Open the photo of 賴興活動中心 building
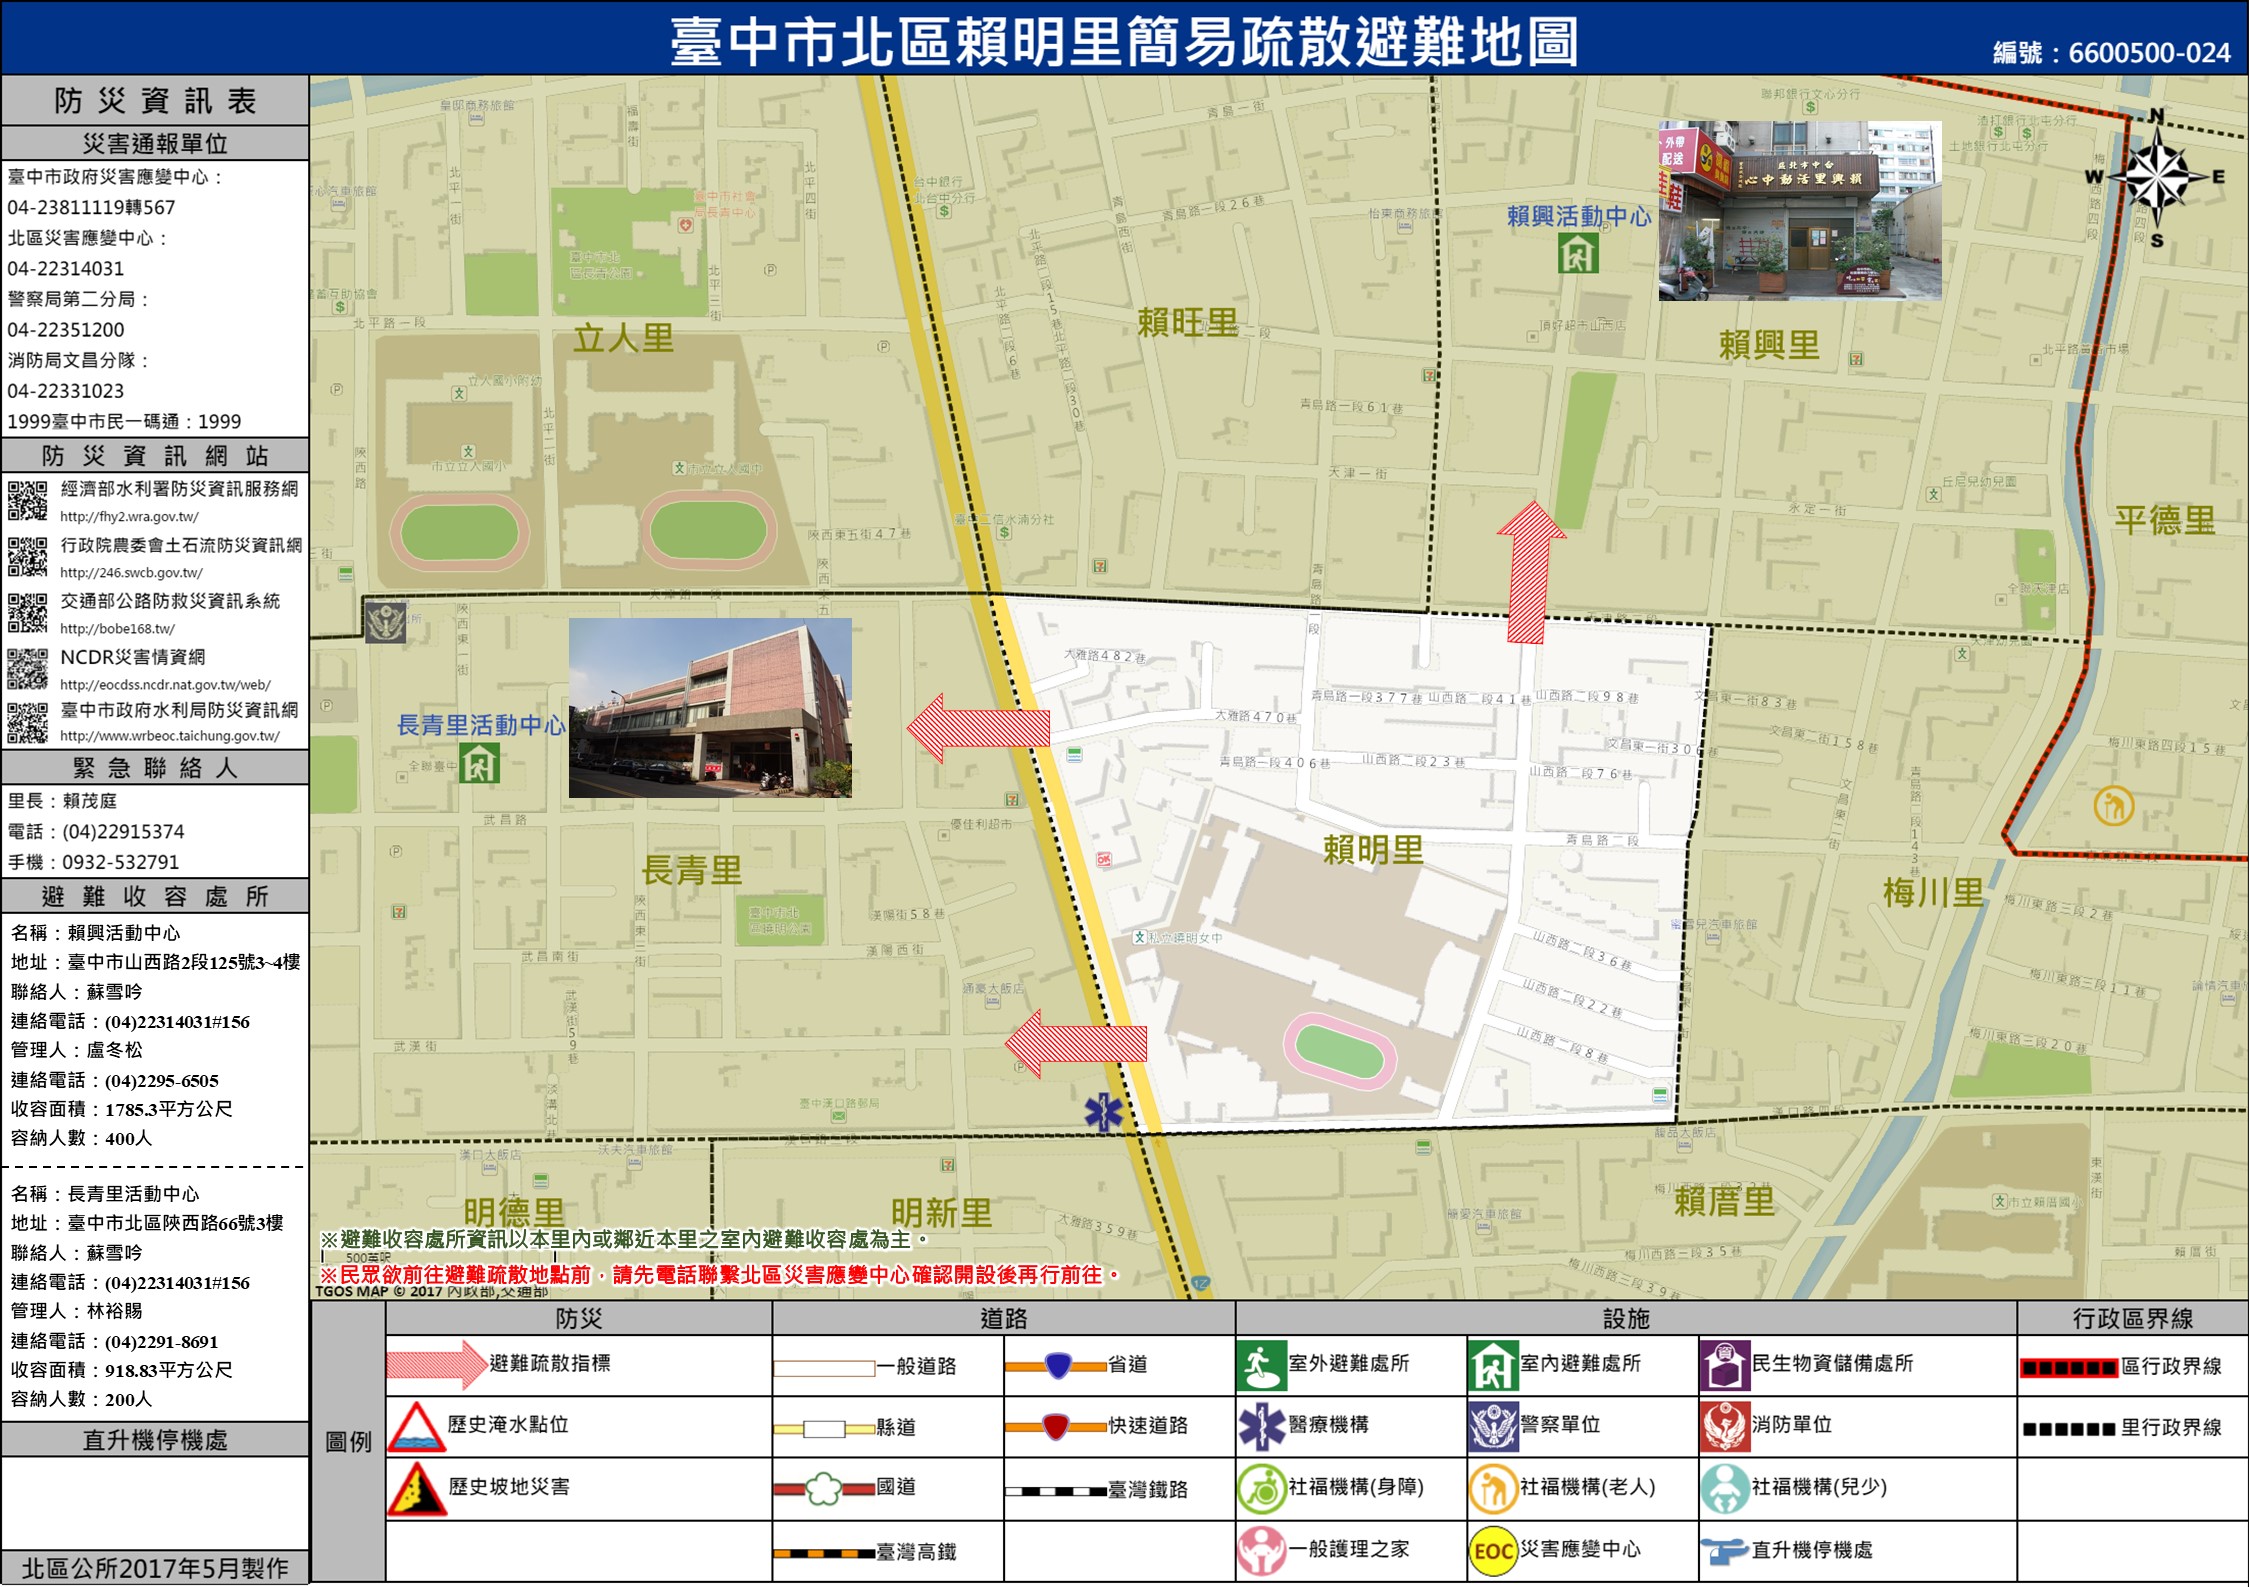2249x1587 pixels. click(1800, 211)
